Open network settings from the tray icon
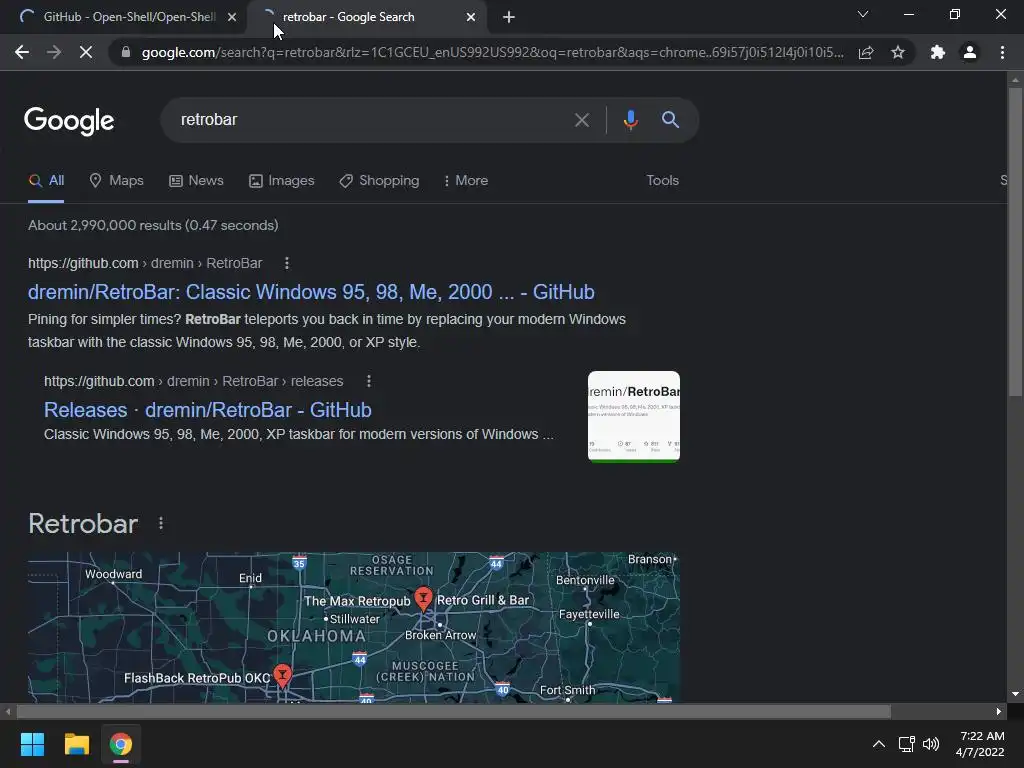The image size is (1024, 768). point(906,744)
